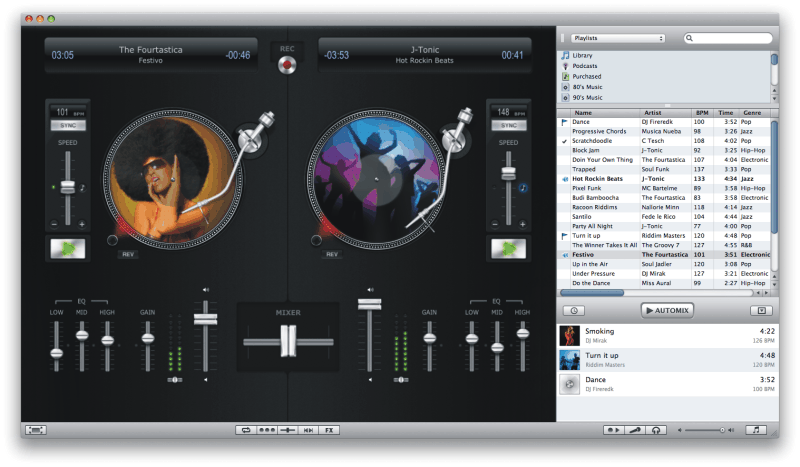Viewport: 800px width, 467px height.
Task: Toggle REV reverse on left turntable
Action: pos(127,254)
